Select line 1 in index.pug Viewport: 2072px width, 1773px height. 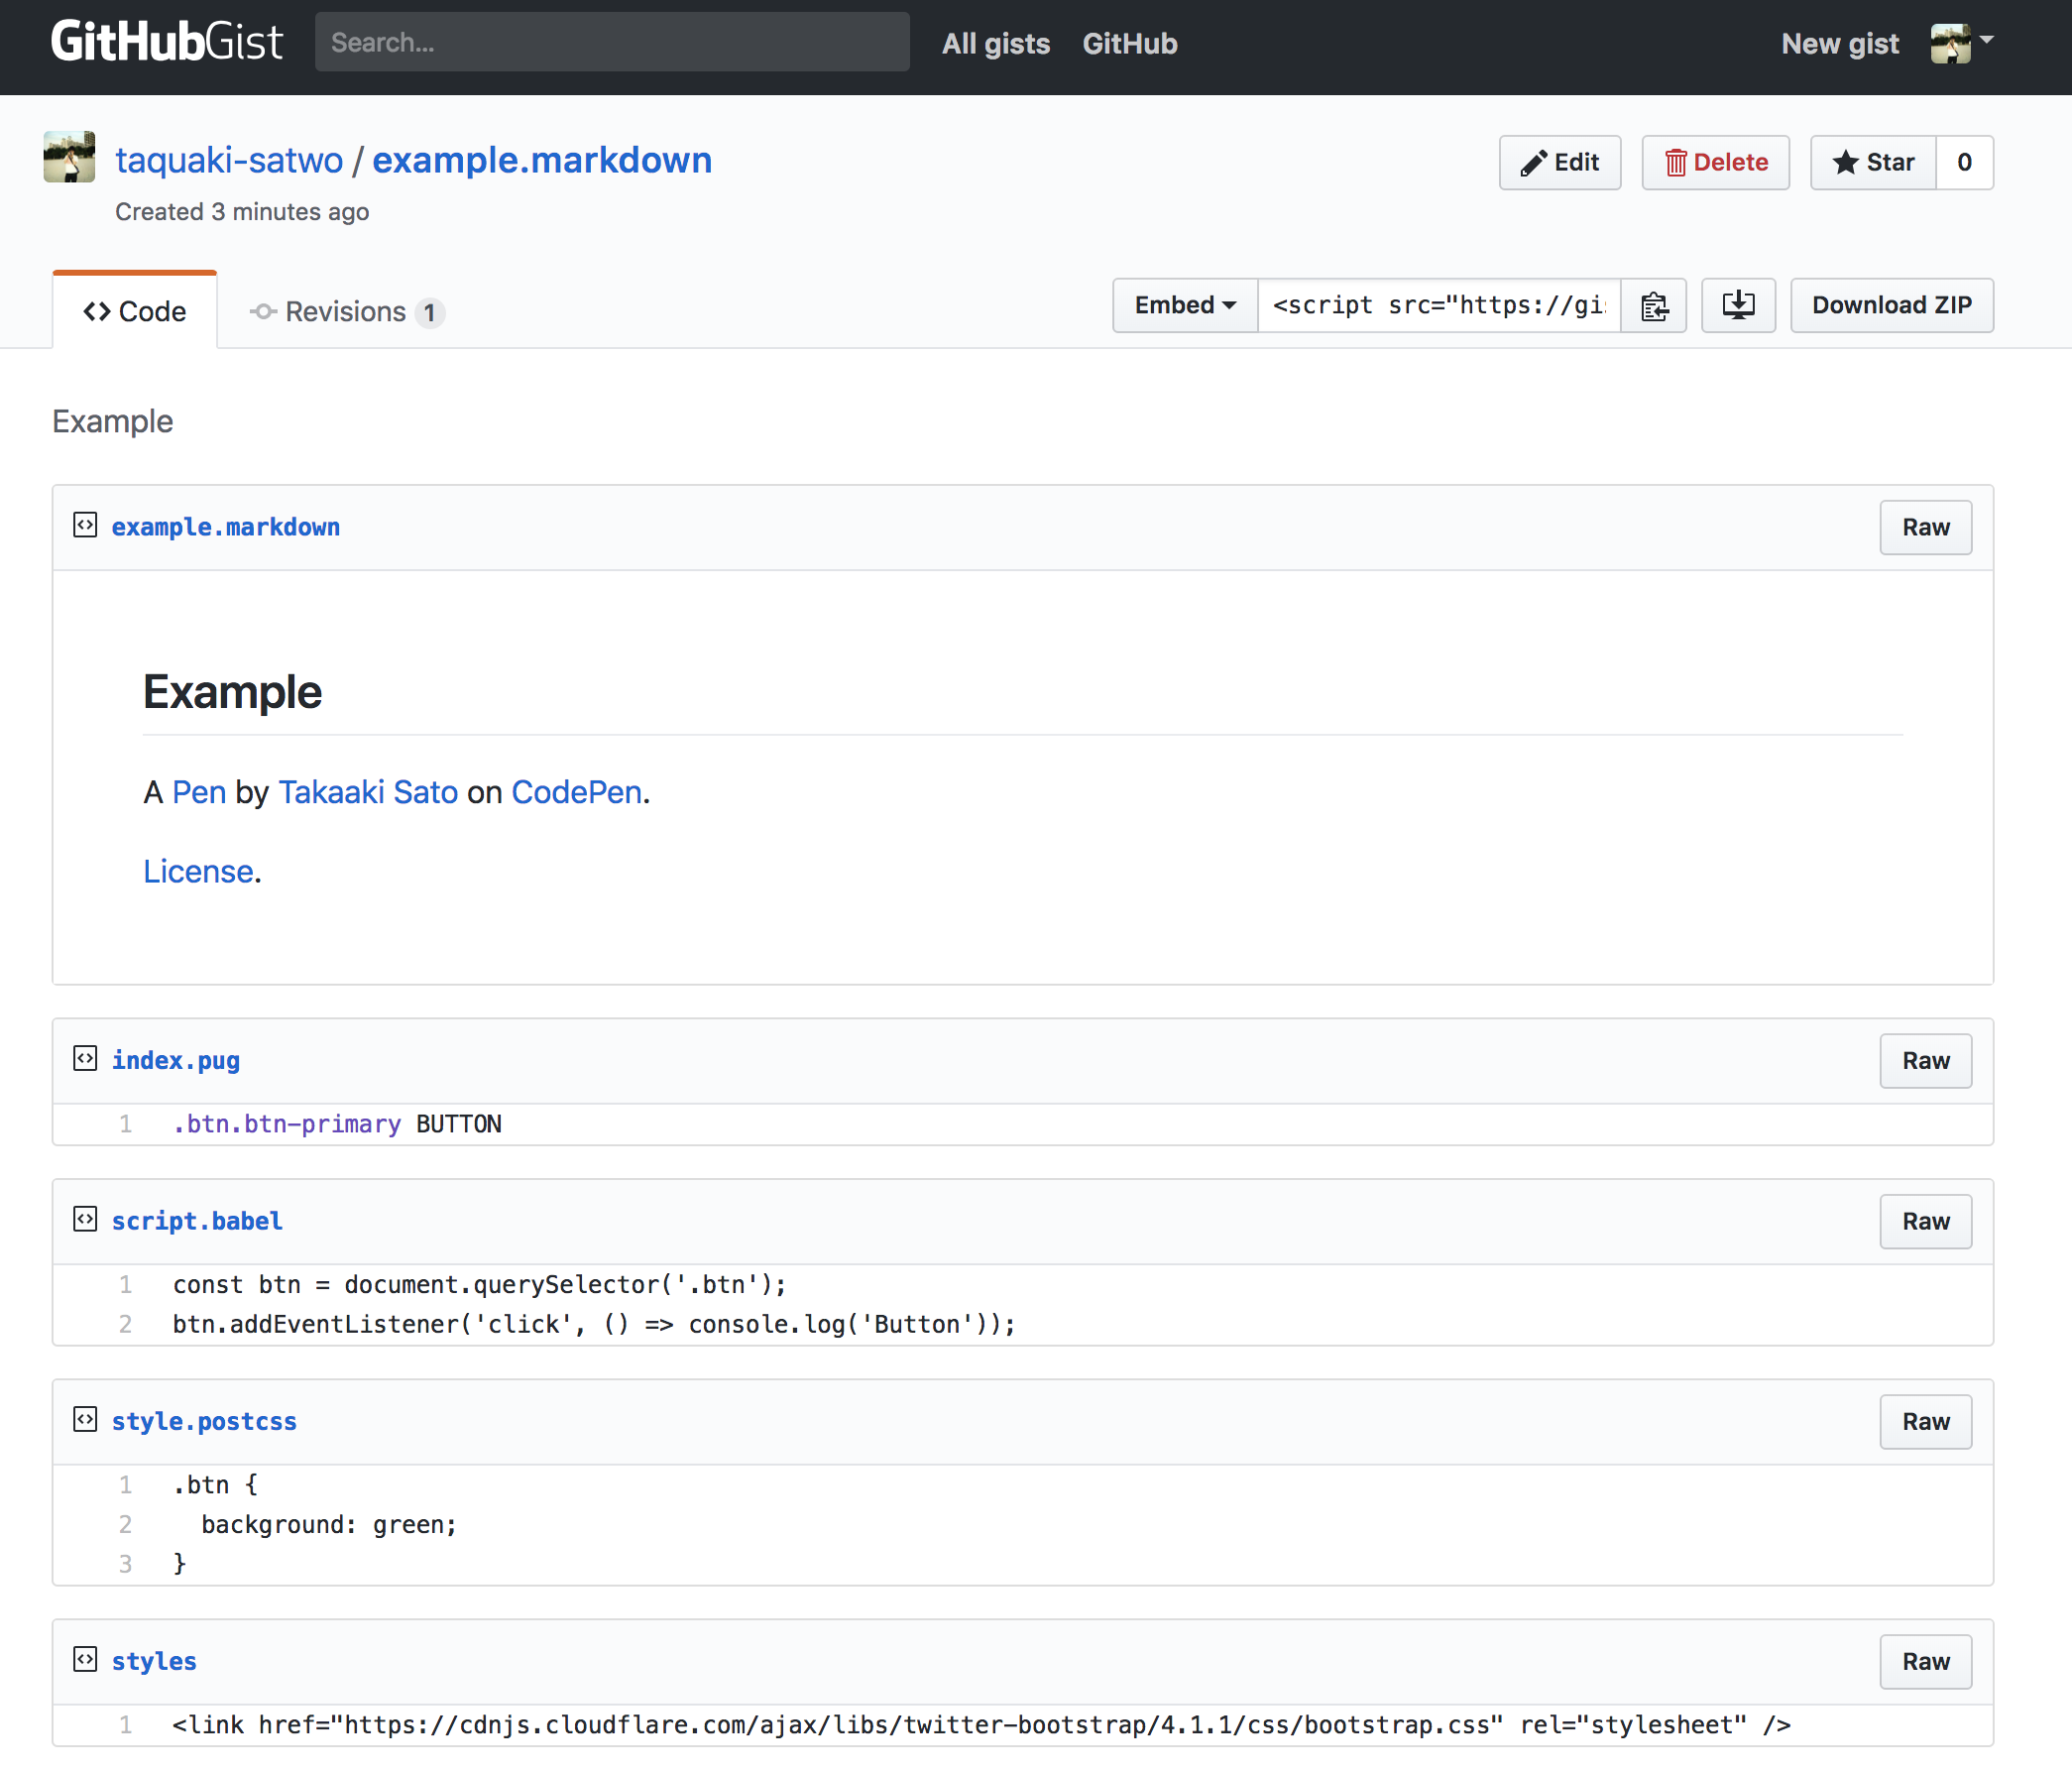tap(126, 1124)
